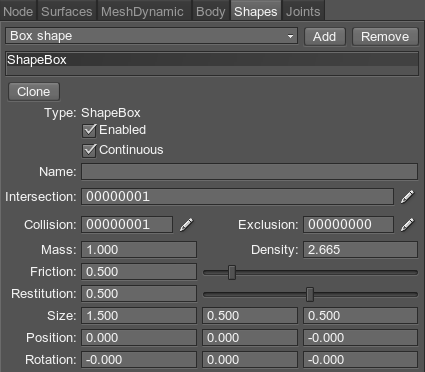Click the third Position field
The width and height of the screenshot is (425, 372).
click(360, 338)
